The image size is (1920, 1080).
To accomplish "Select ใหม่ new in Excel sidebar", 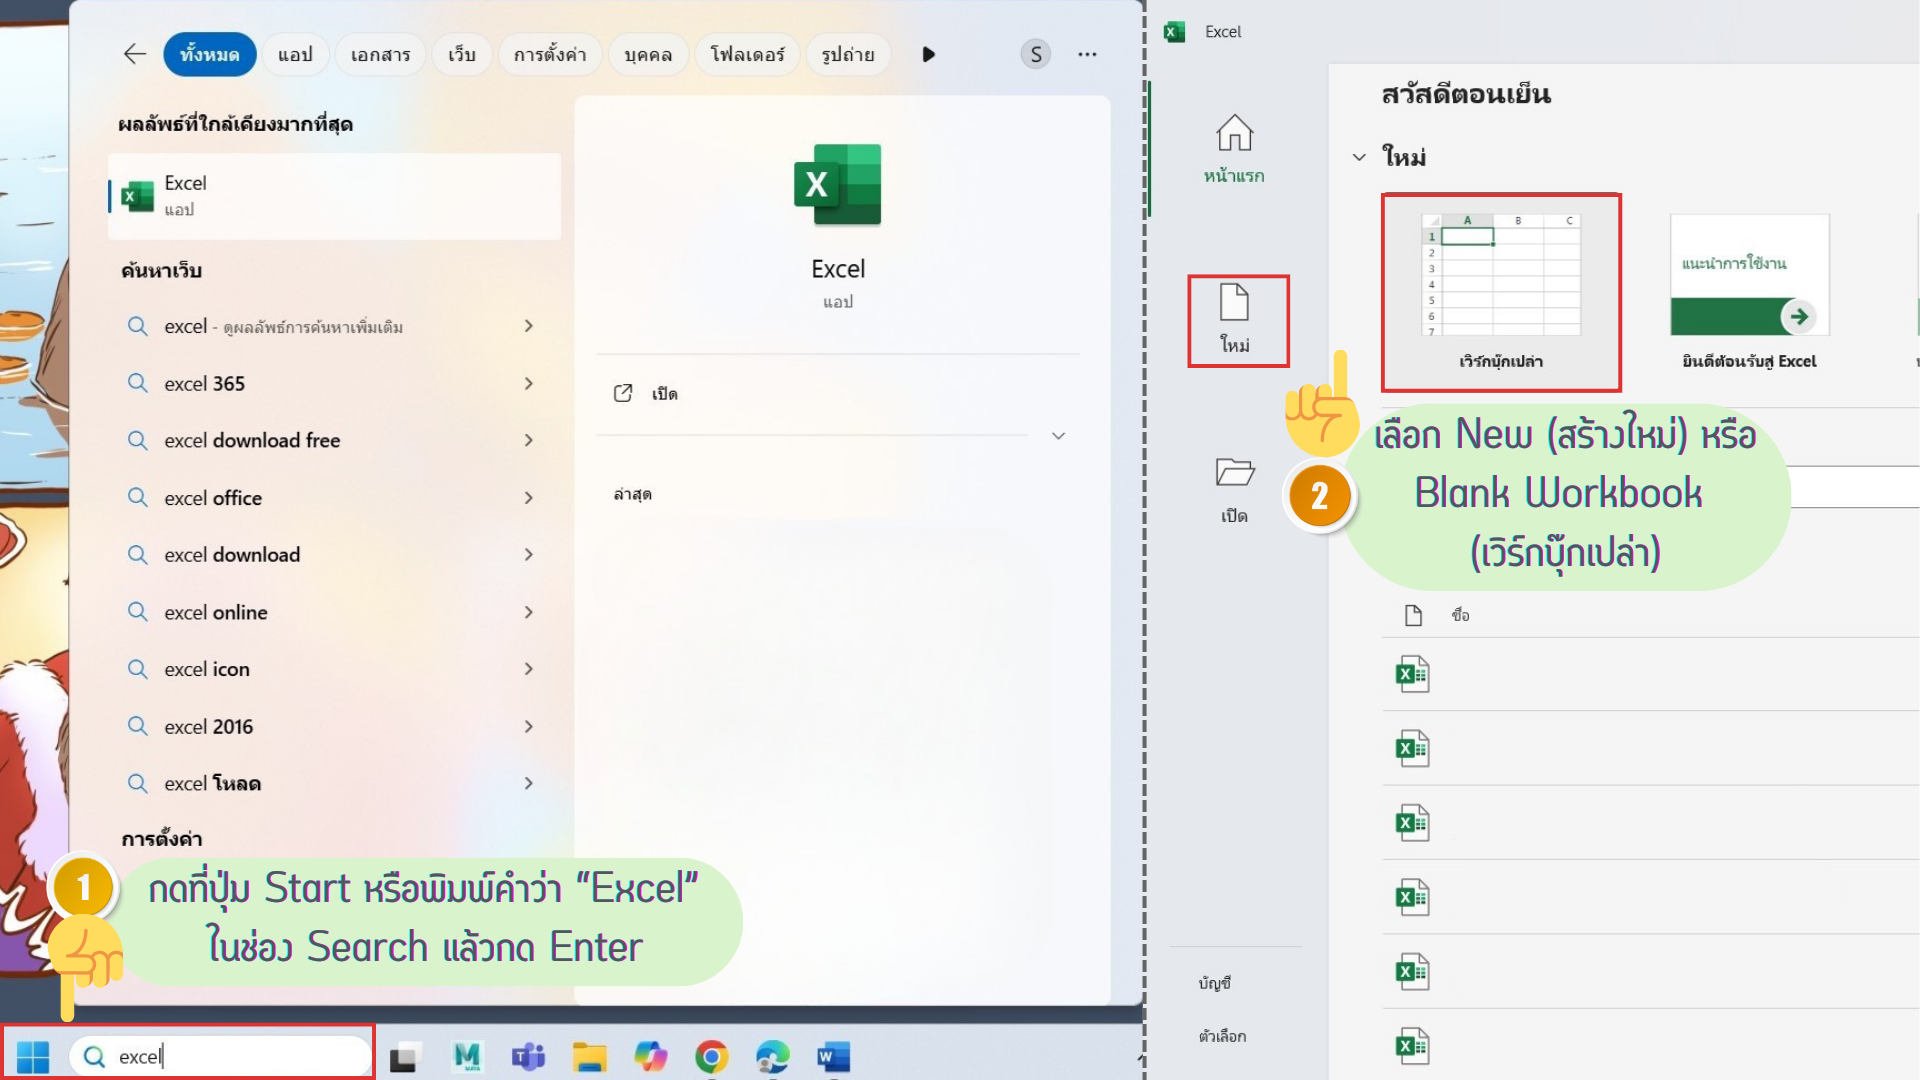I will 1235,319.
